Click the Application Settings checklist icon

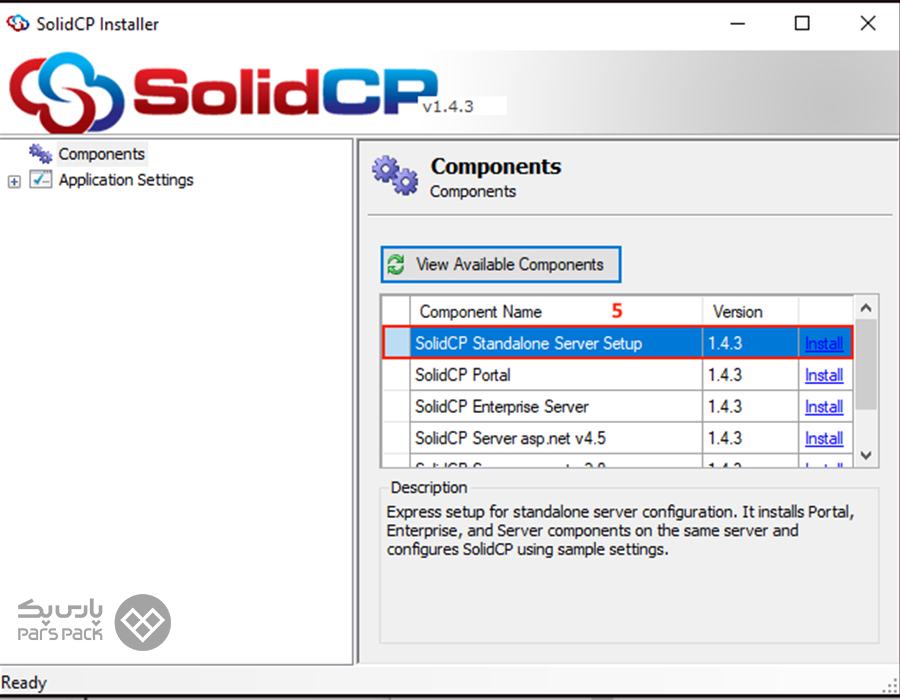pos(41,180)
